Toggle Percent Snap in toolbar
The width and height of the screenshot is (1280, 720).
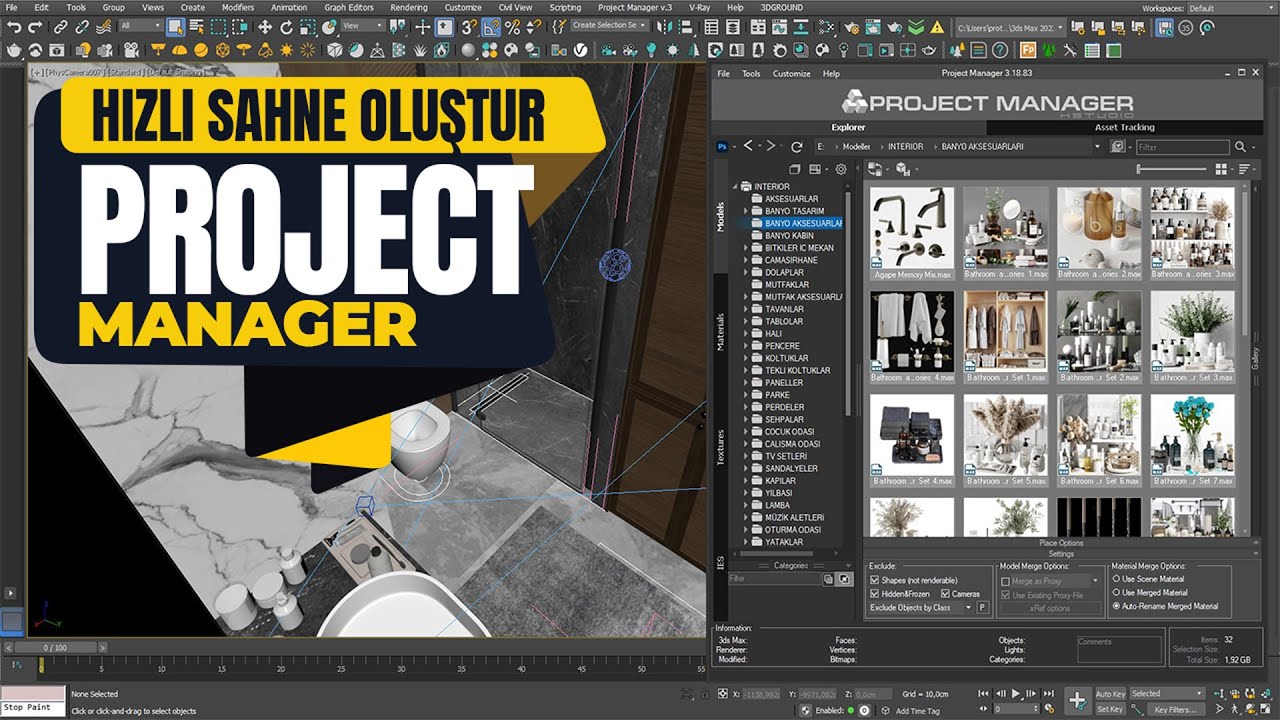tap(513, 27)
